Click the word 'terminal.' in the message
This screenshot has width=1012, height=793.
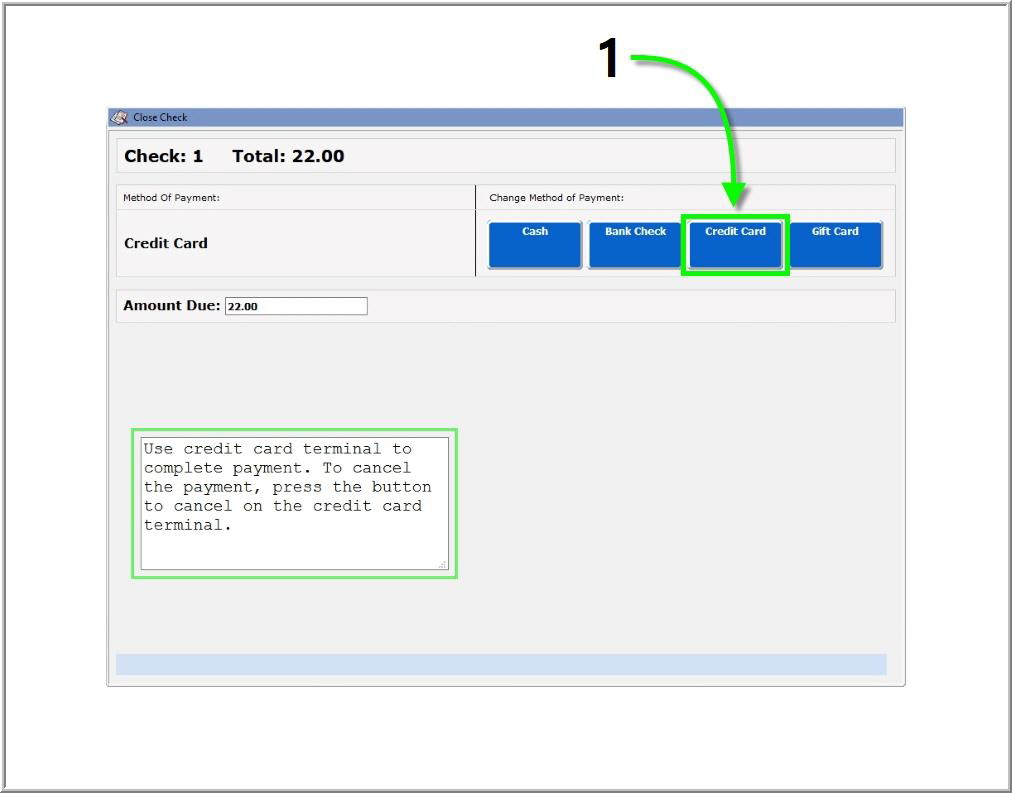point(187,525)
